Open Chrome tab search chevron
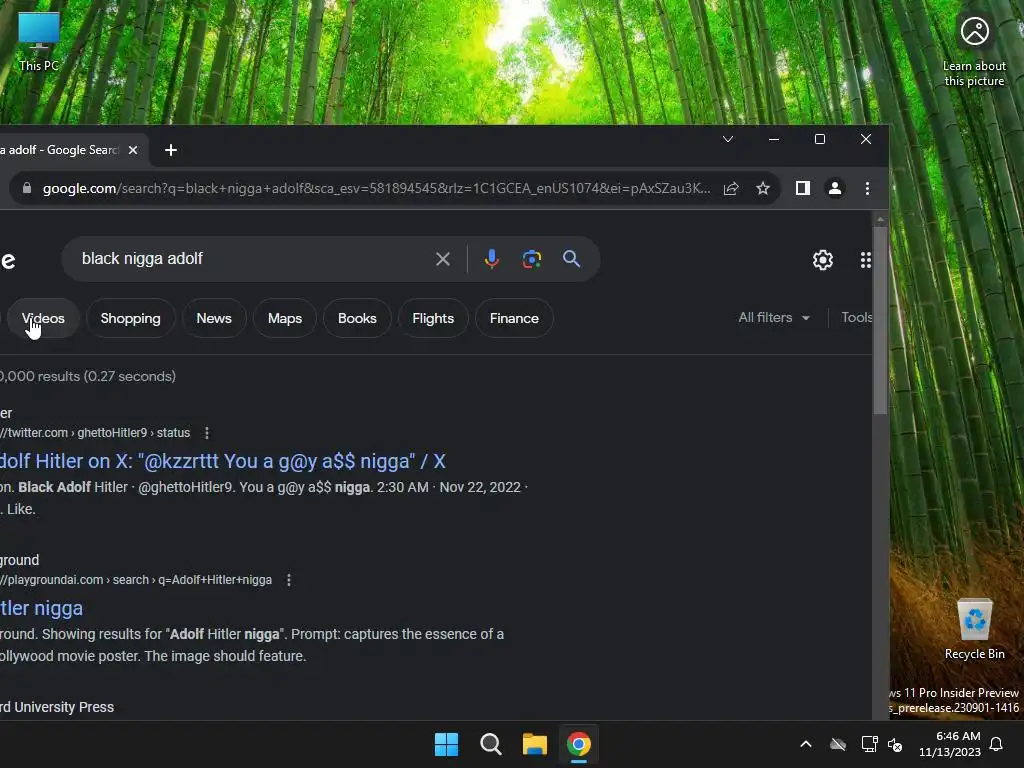This screenshot has width=1024, height=768. tap(728, 139)
